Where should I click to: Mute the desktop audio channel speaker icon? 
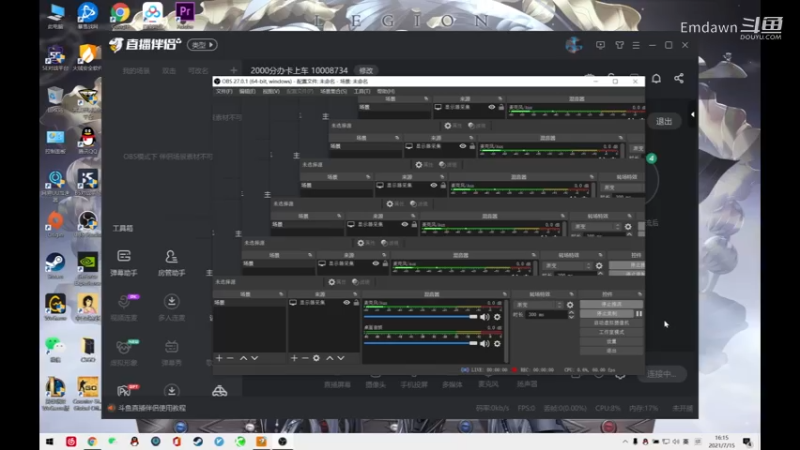484,343
